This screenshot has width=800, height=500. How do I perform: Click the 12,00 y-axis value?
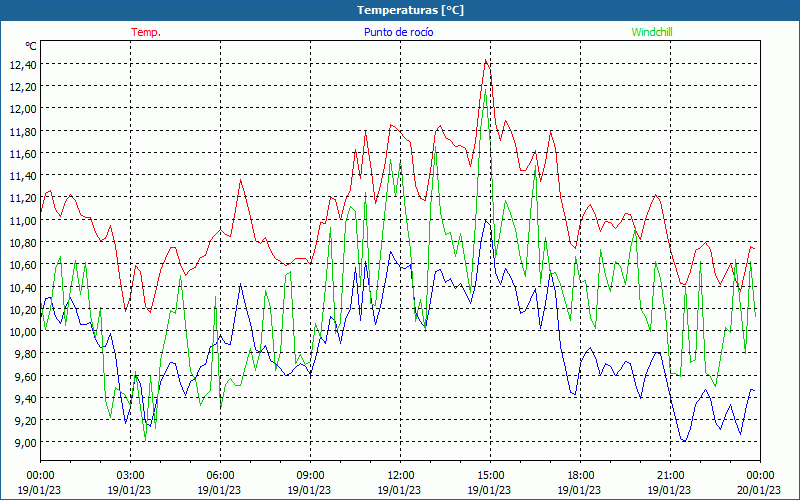[x=23, y=109]
